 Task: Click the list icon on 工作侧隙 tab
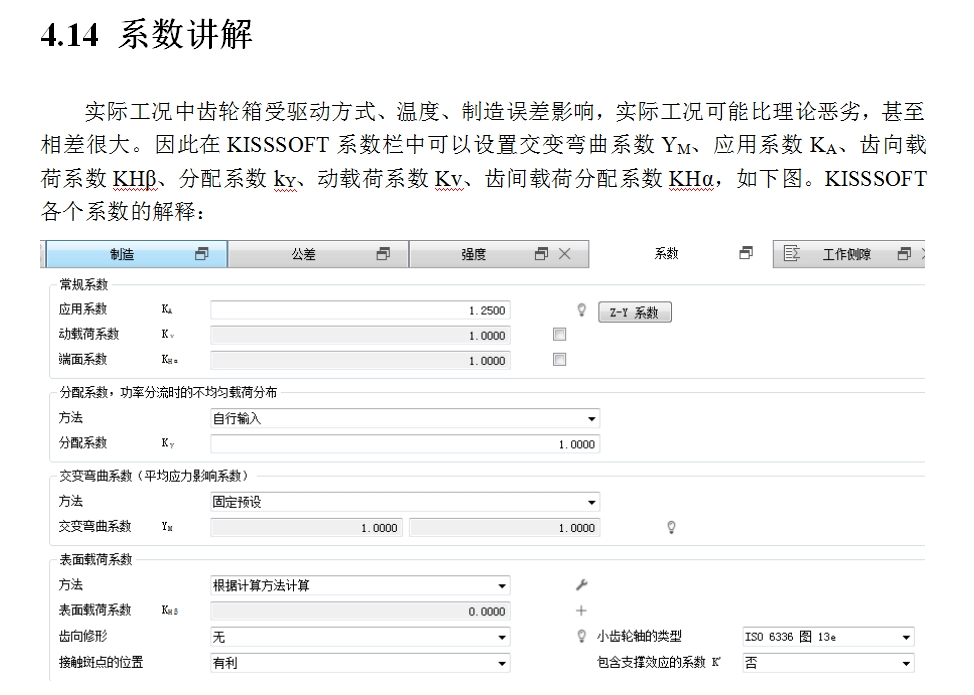click(791, 253)
